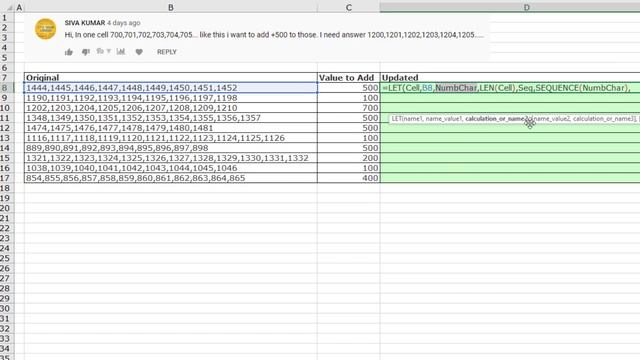Click cell starting with 1038,1039,1040
The width and height of the screenshot is (640, 360).
tap(171, 168)
